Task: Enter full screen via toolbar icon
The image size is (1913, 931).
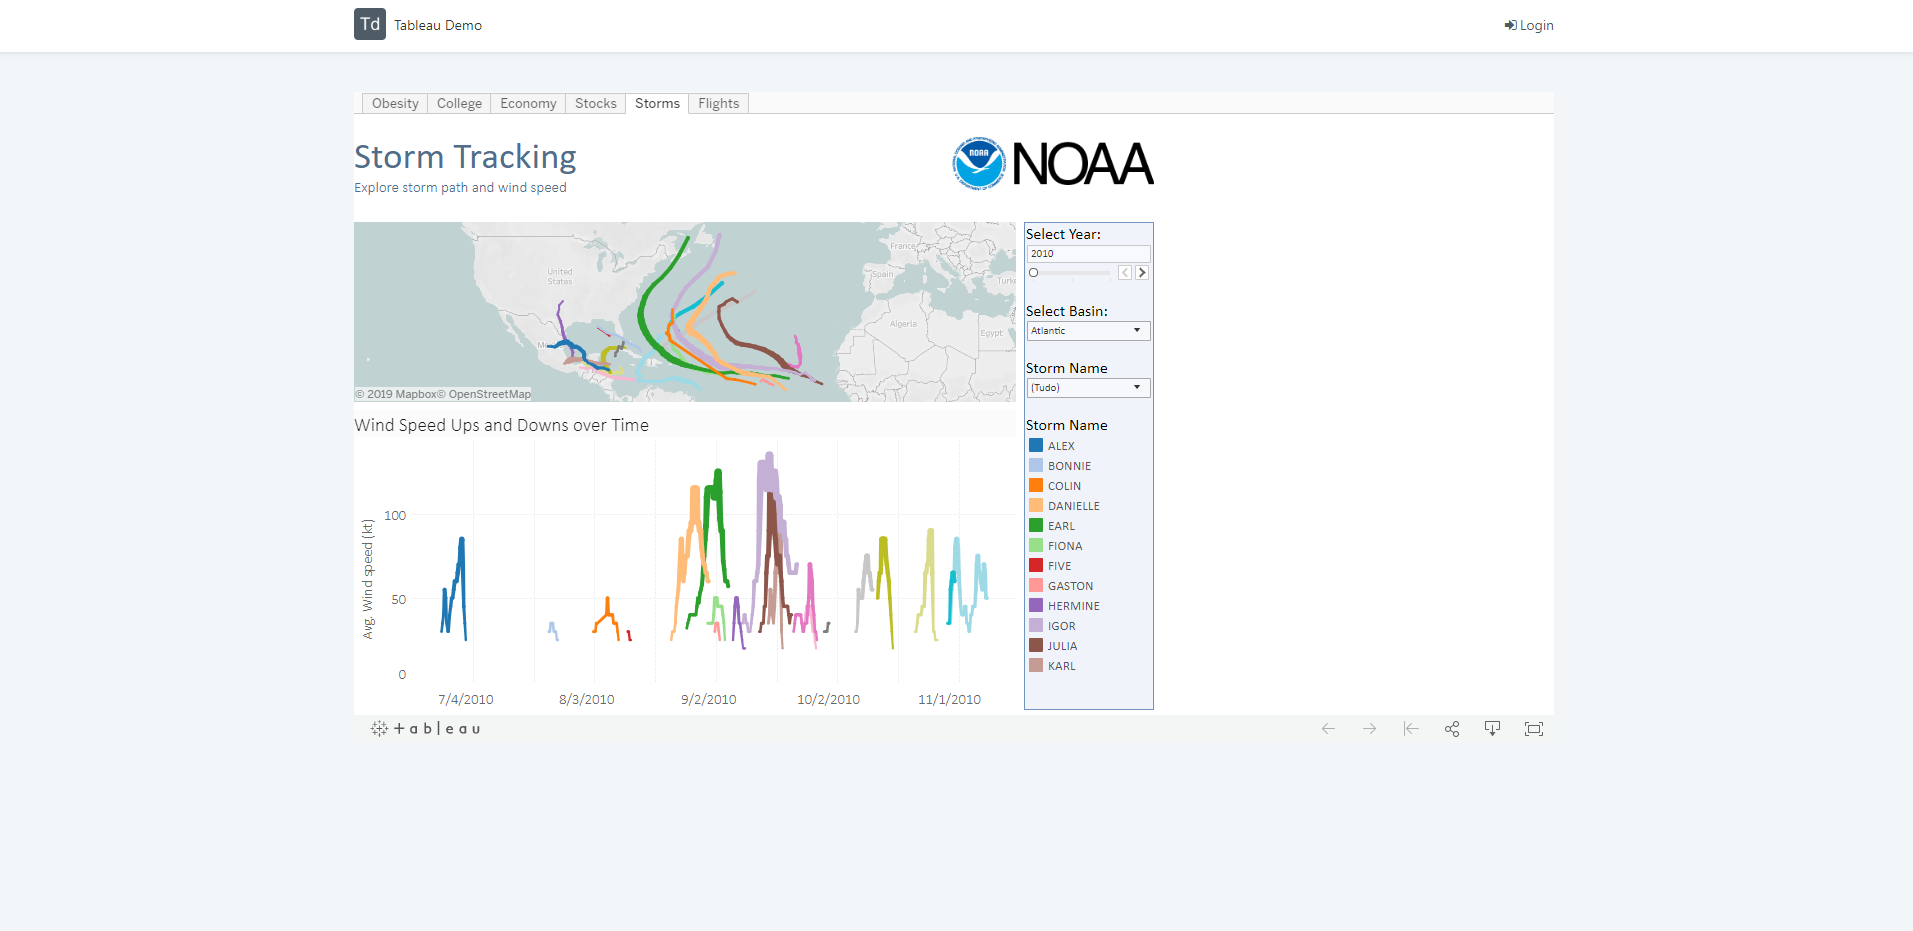Action: (x=1534, y=729)
